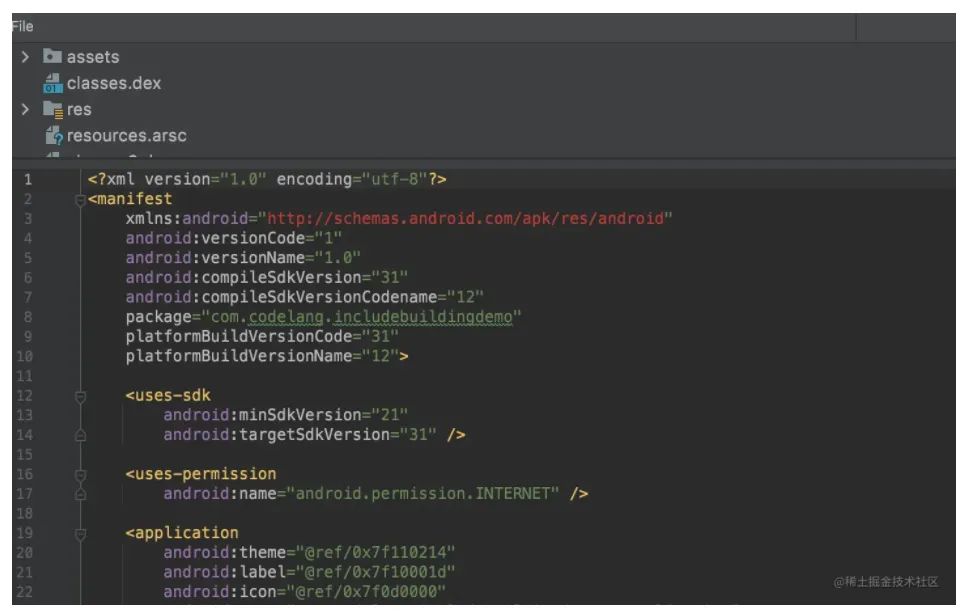Select resources.arsc in file list

[127, 135]
